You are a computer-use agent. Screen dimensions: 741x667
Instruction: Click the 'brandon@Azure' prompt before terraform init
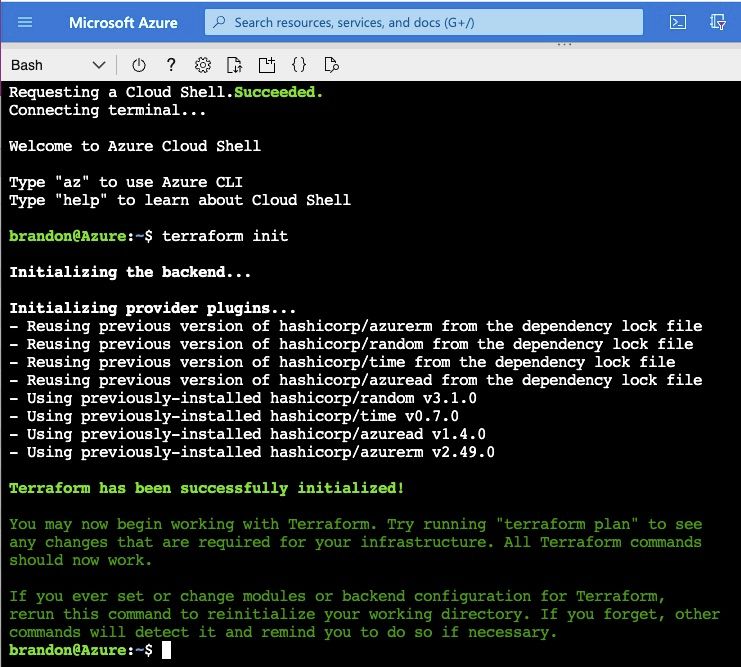coord(68,236)
